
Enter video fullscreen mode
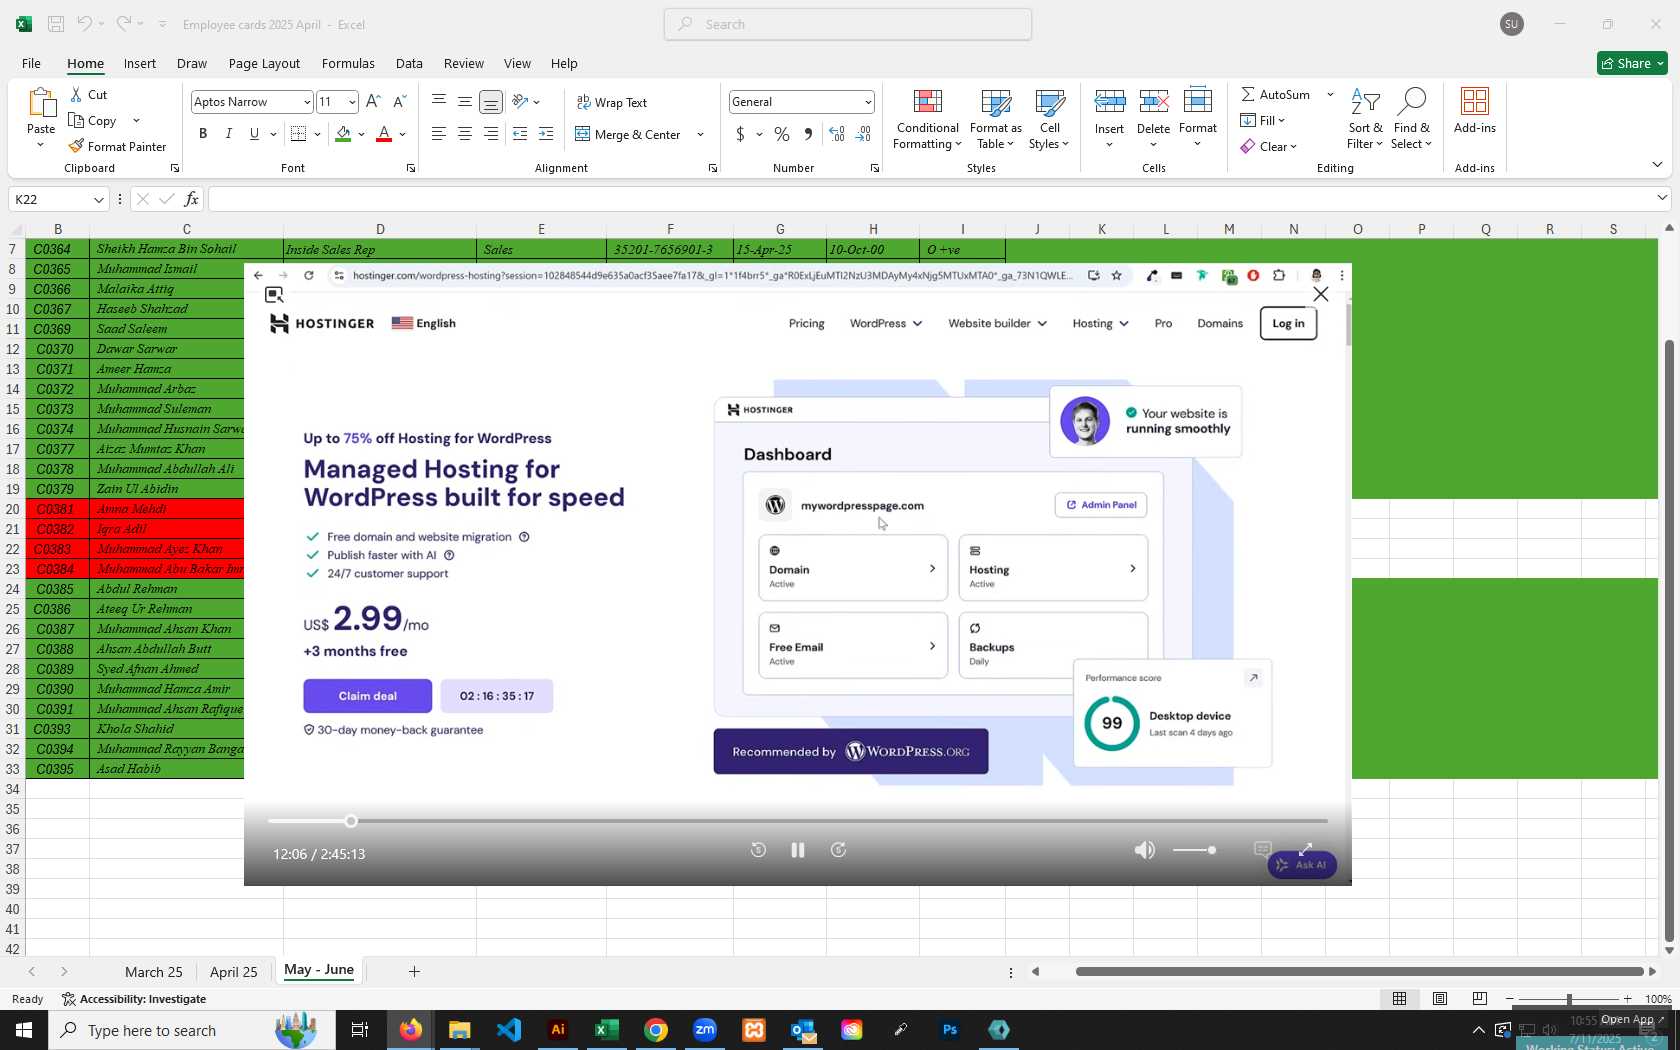click(1305, 849)
